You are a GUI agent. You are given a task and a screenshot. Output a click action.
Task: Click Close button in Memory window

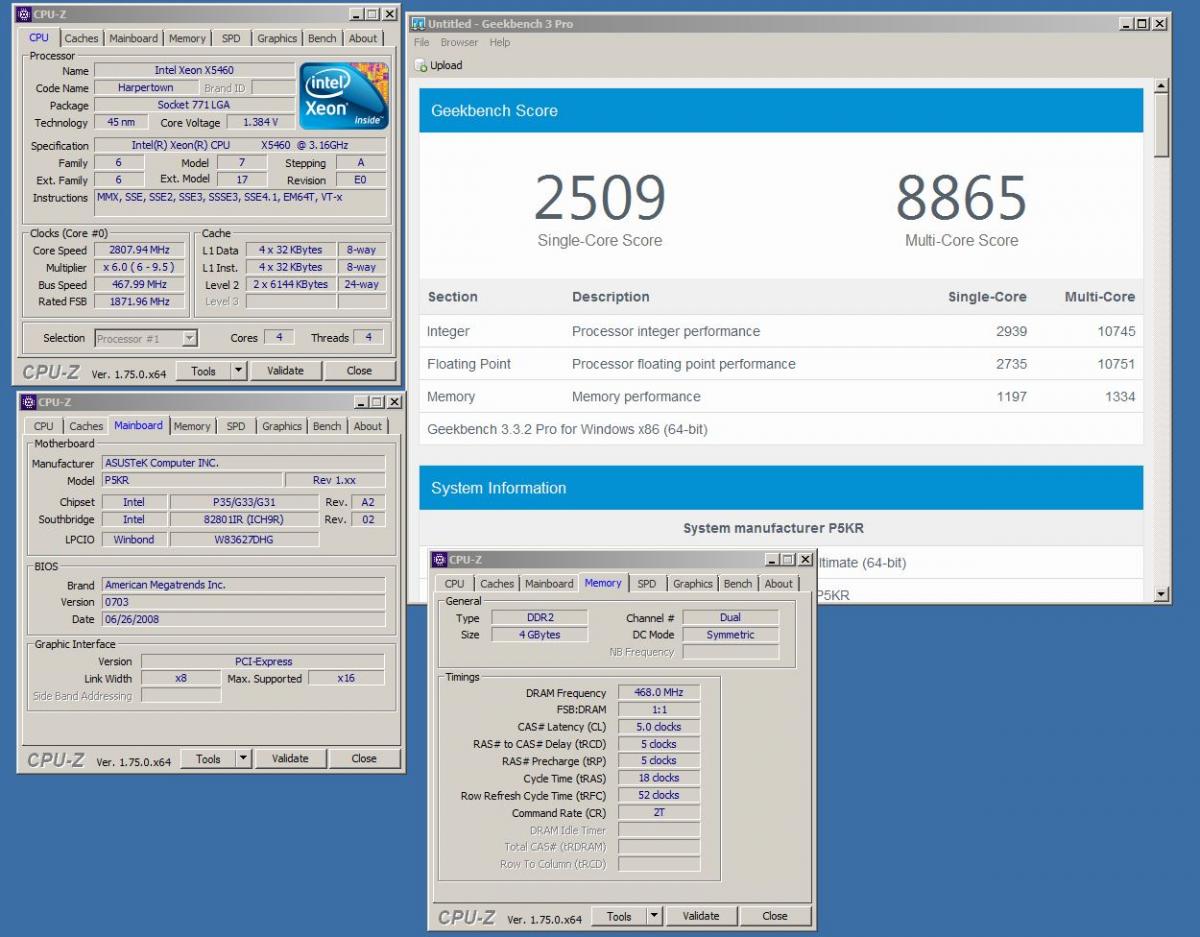[775, 916]
